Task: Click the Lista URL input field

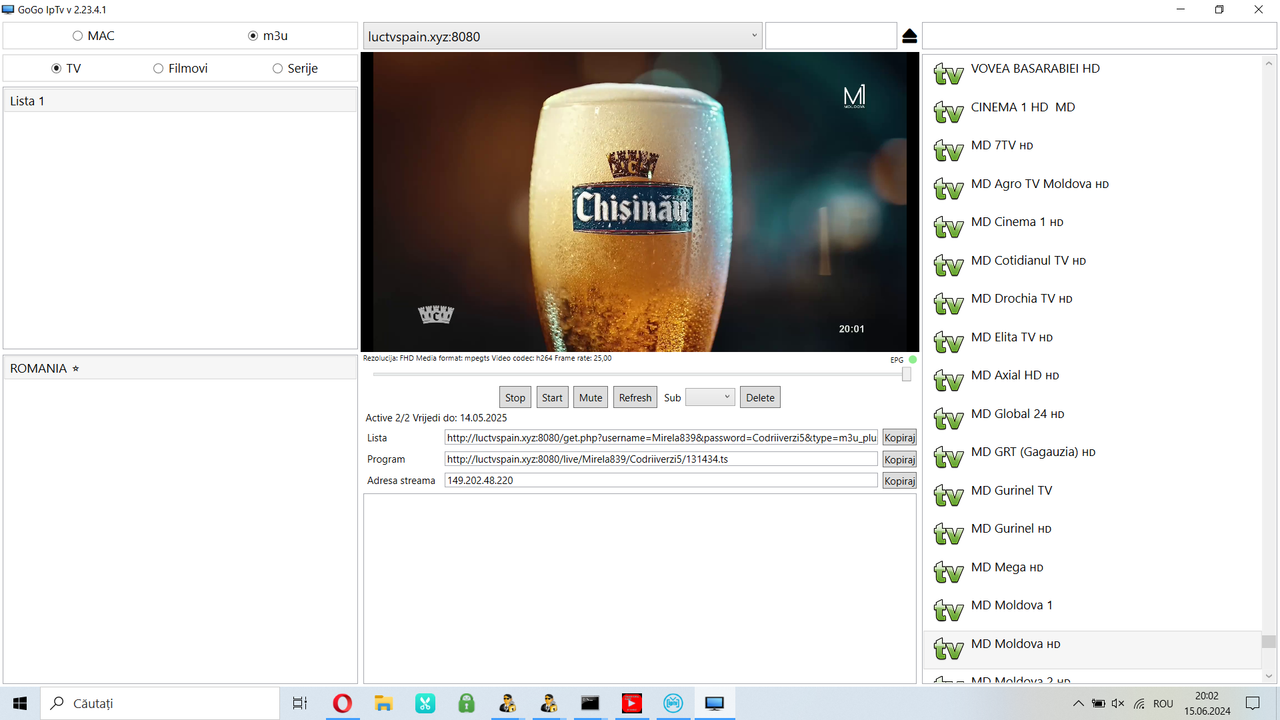Action: click(661, 437)
